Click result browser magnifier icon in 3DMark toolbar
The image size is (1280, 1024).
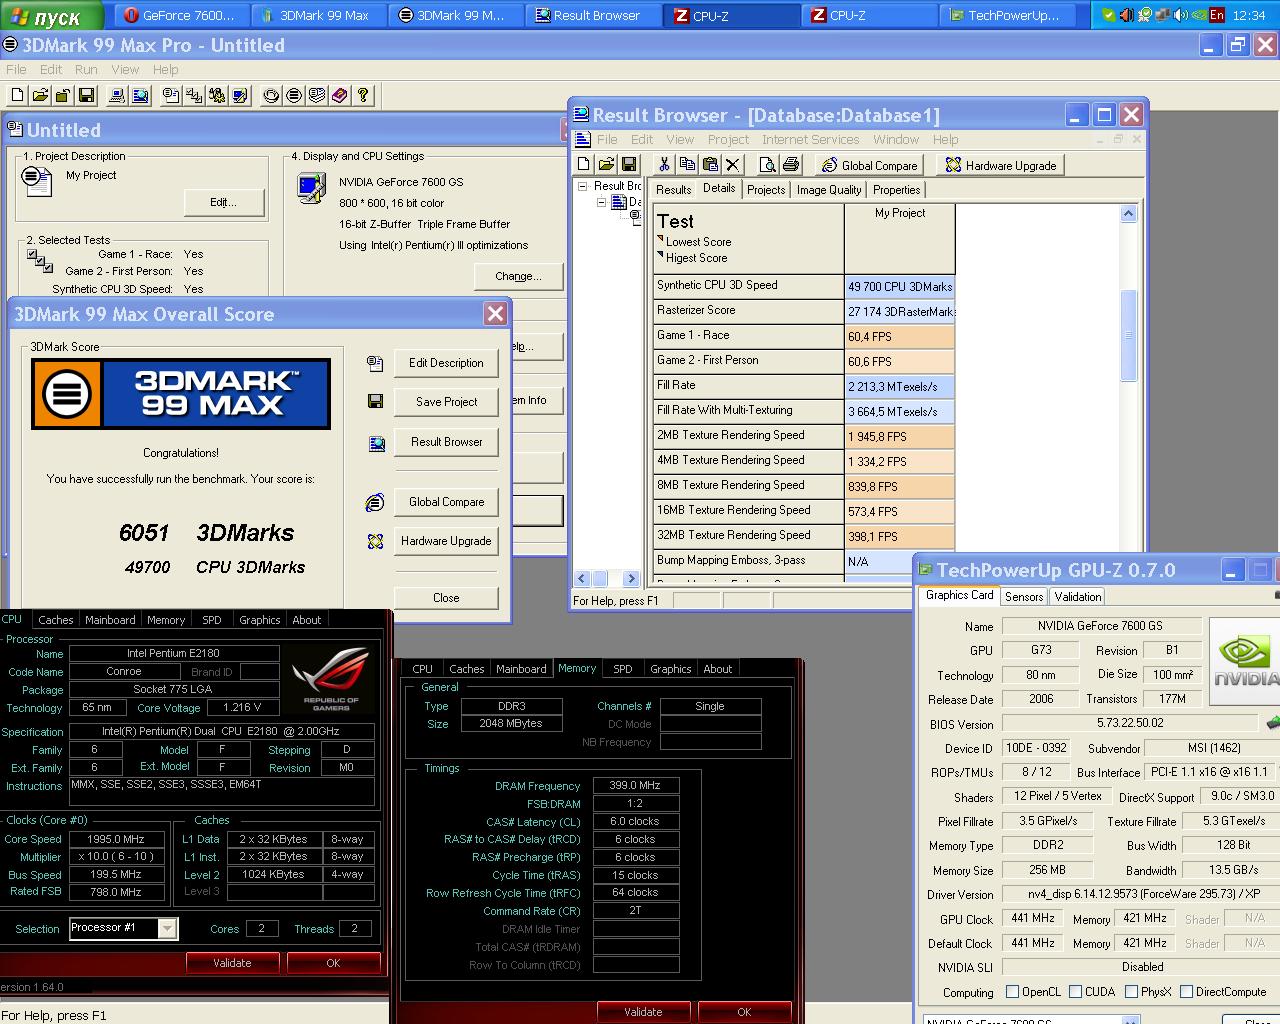pos(140,96)
